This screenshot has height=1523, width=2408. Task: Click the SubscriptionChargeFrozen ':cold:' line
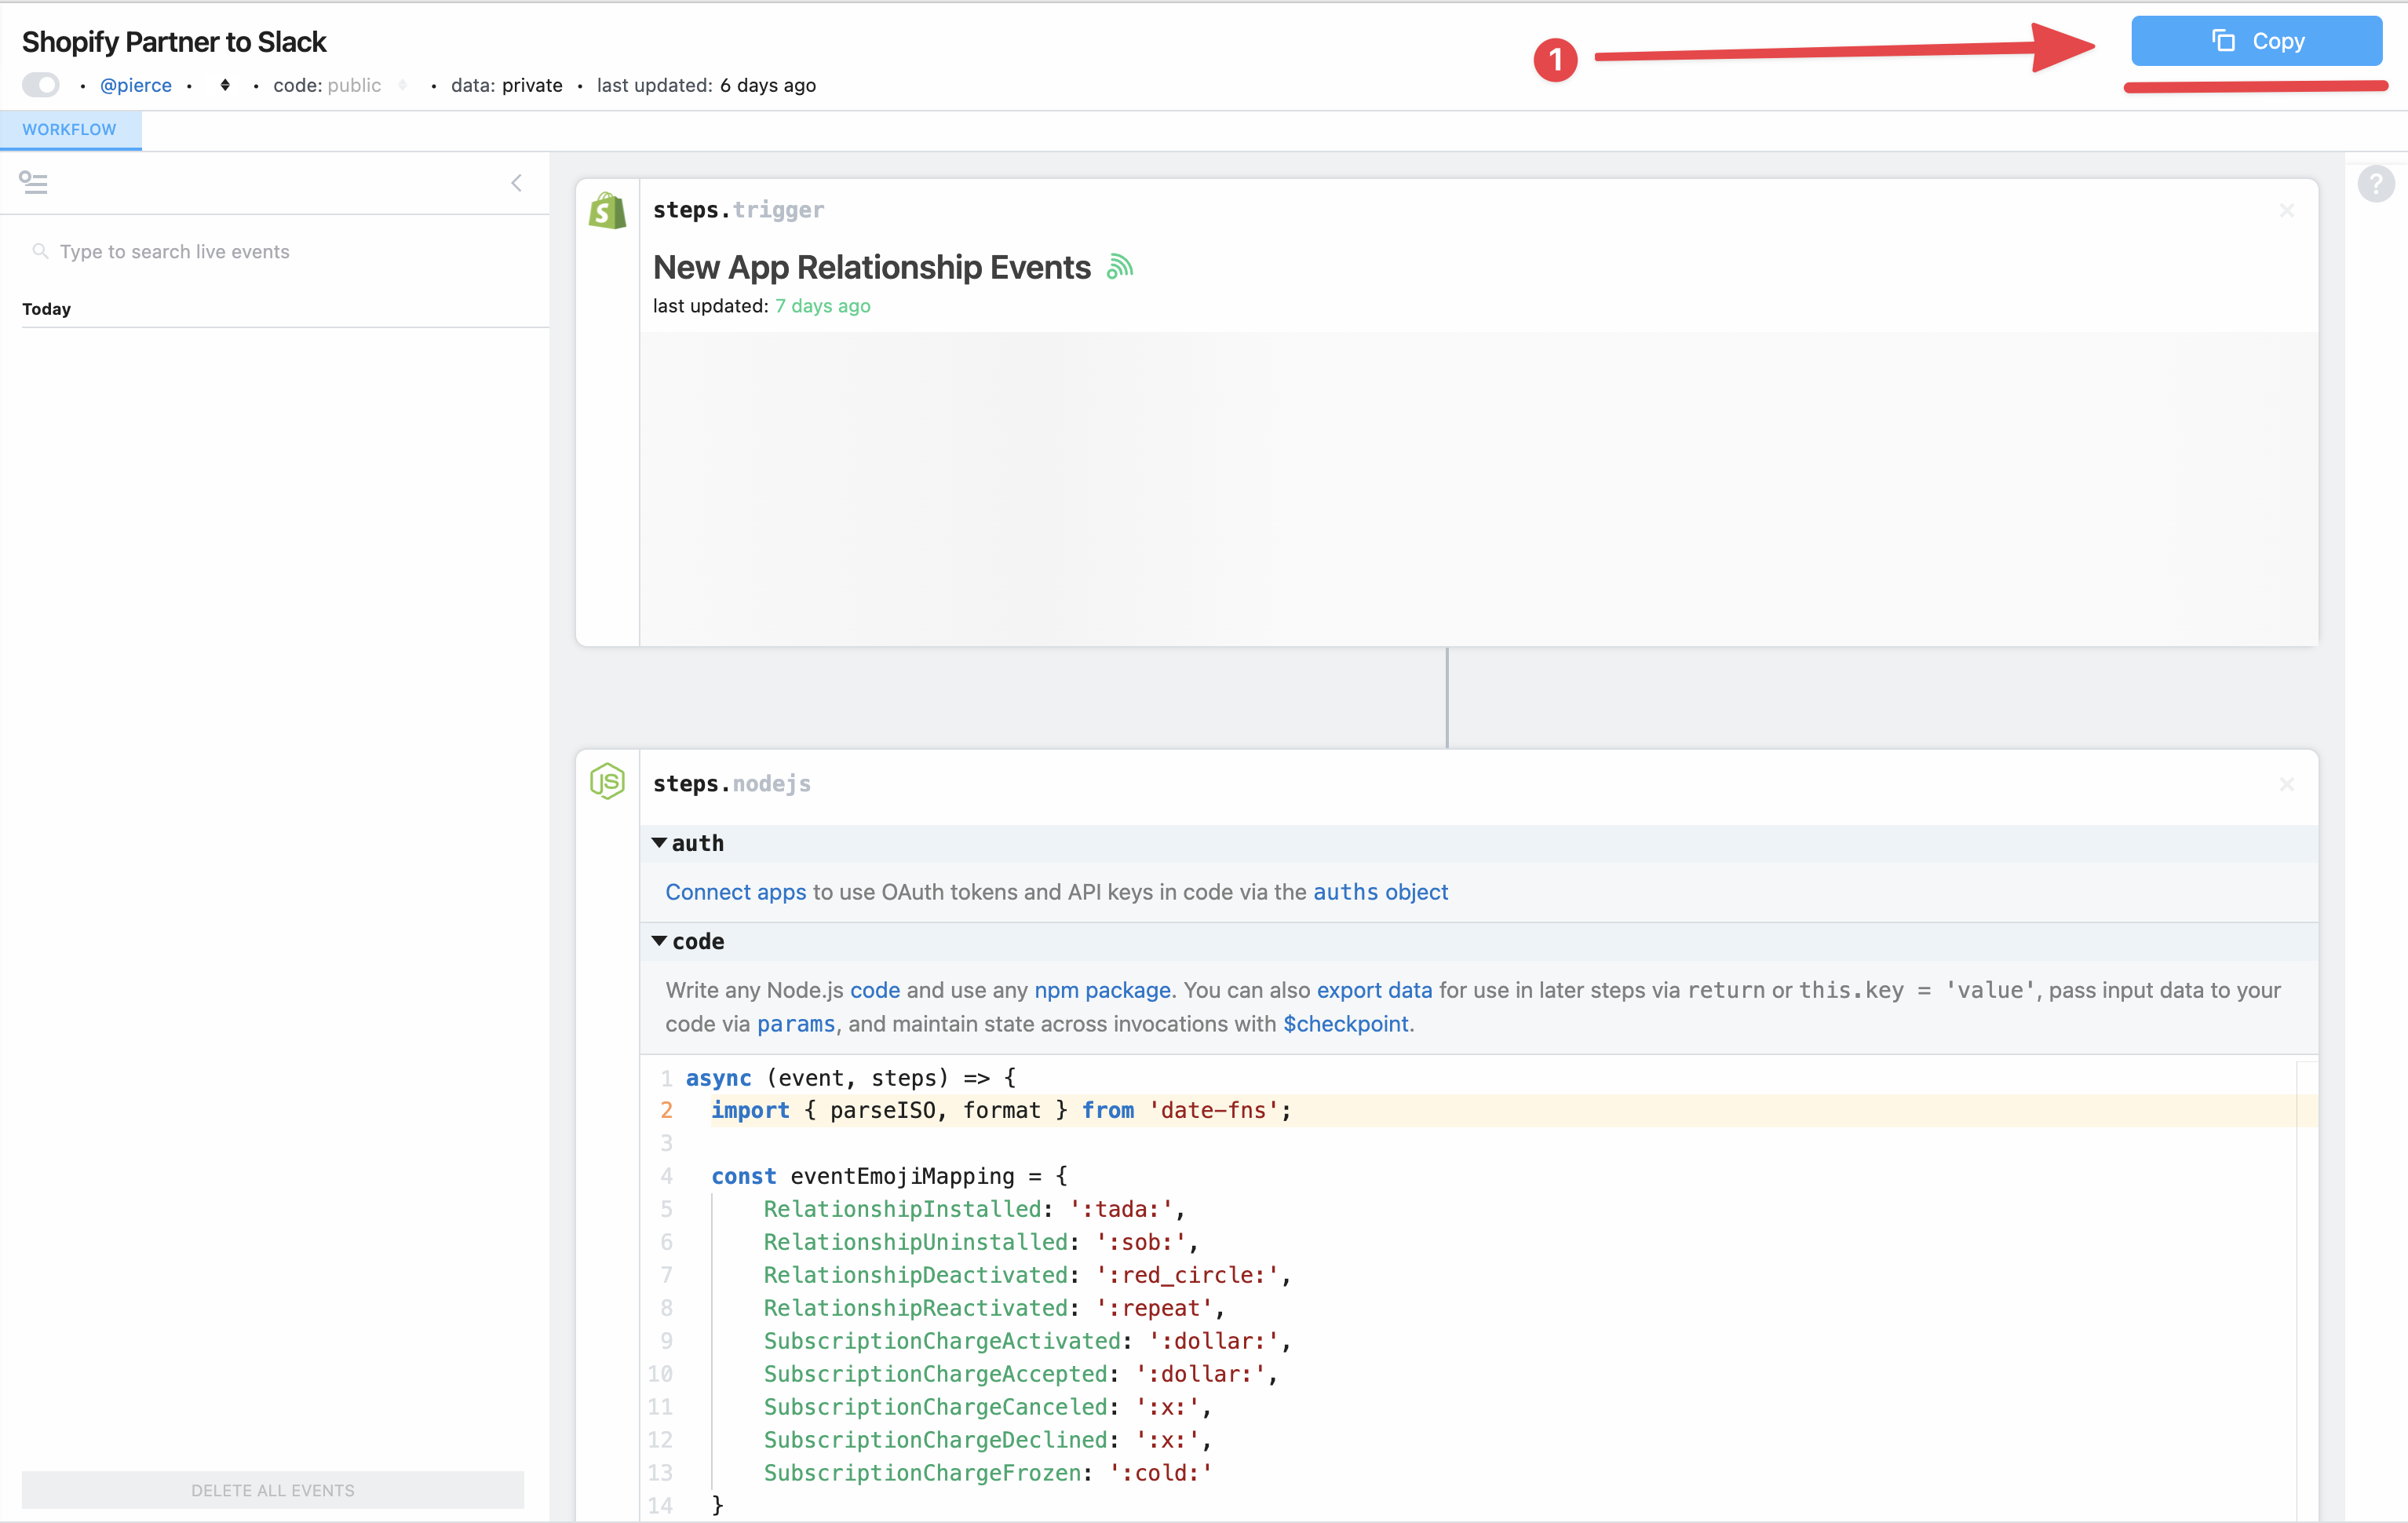point(987,1473)
